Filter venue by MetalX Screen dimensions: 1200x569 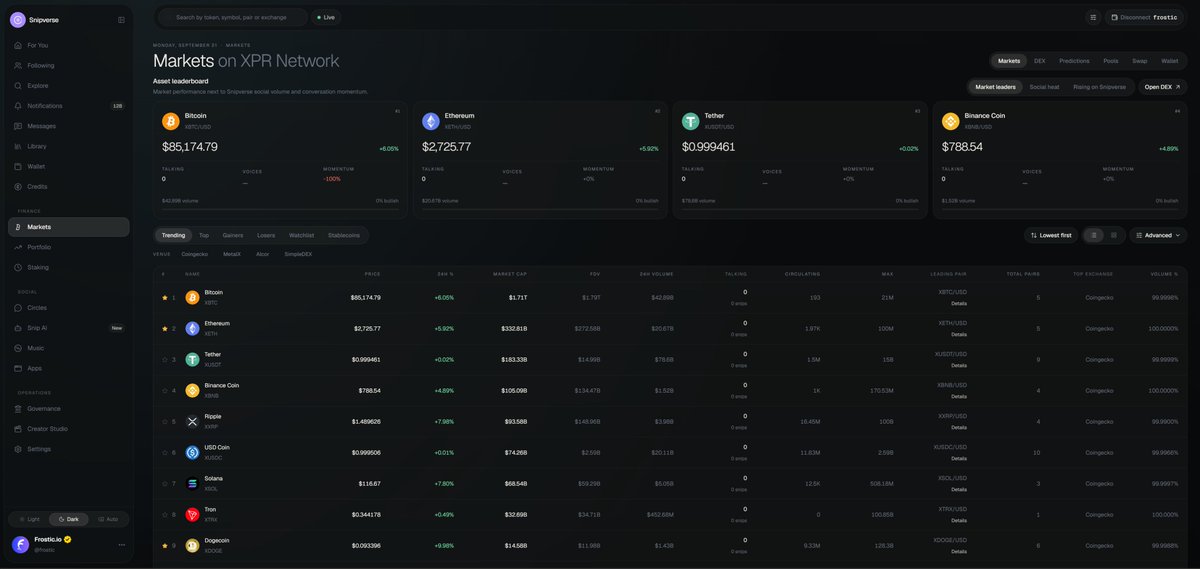click(232, 254)
